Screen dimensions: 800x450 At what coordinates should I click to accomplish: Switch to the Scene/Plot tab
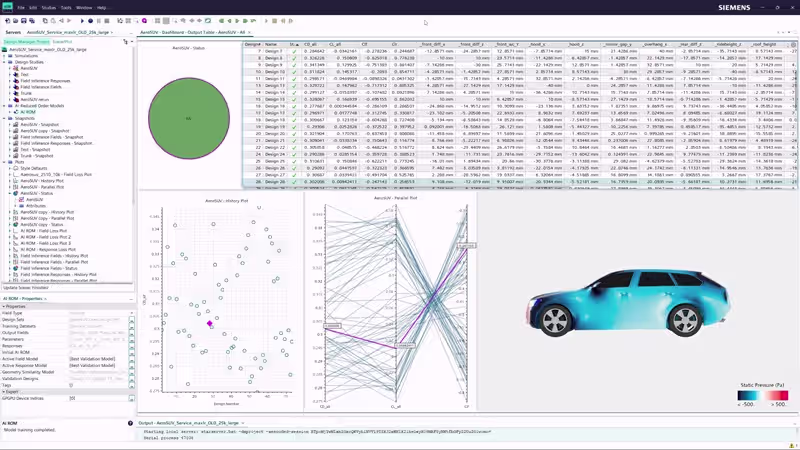[62, 41]
